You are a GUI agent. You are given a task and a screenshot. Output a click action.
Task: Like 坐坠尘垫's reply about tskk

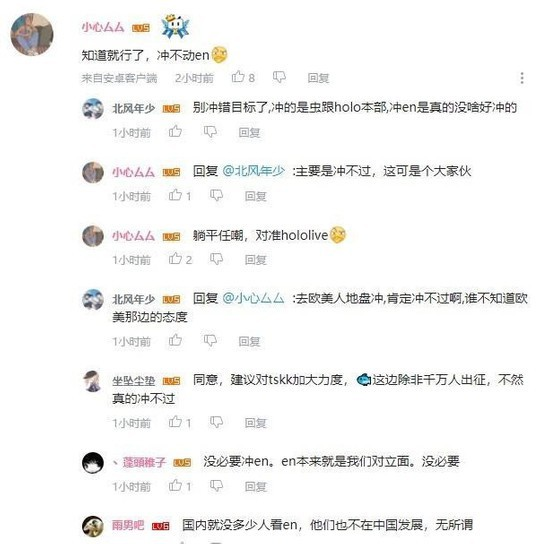175,422
